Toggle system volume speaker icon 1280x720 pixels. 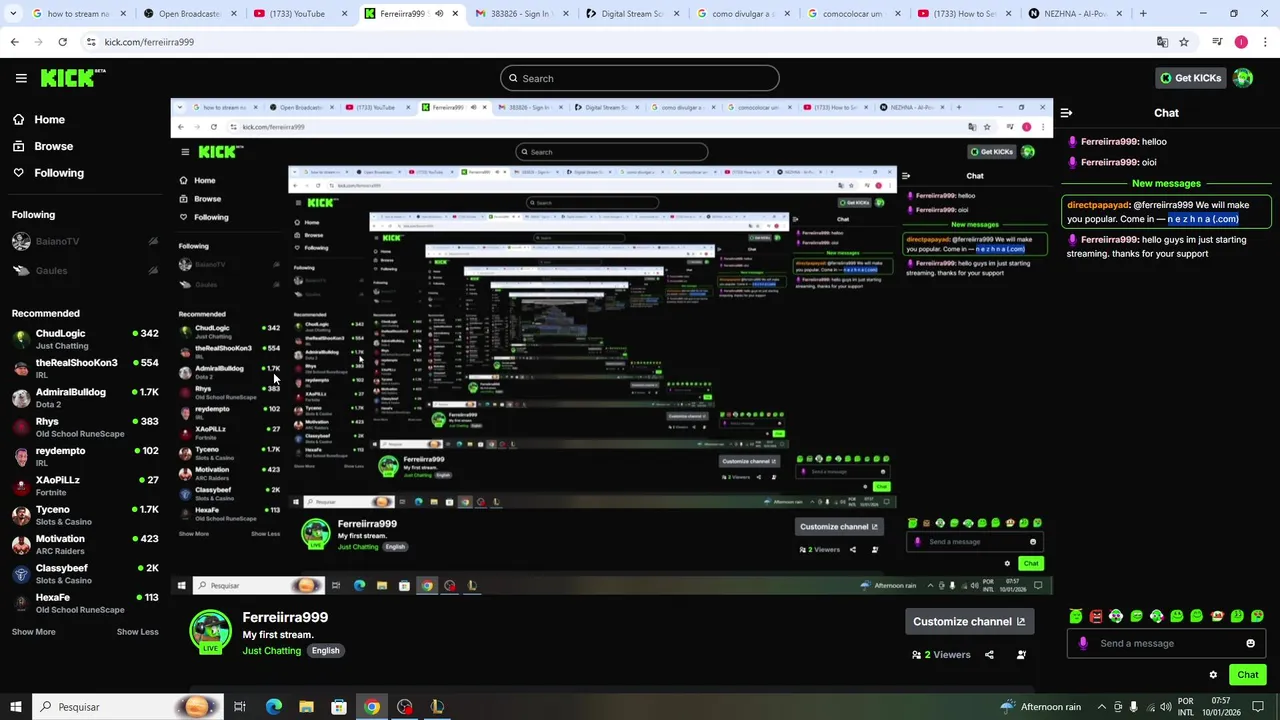point(1165,707)
